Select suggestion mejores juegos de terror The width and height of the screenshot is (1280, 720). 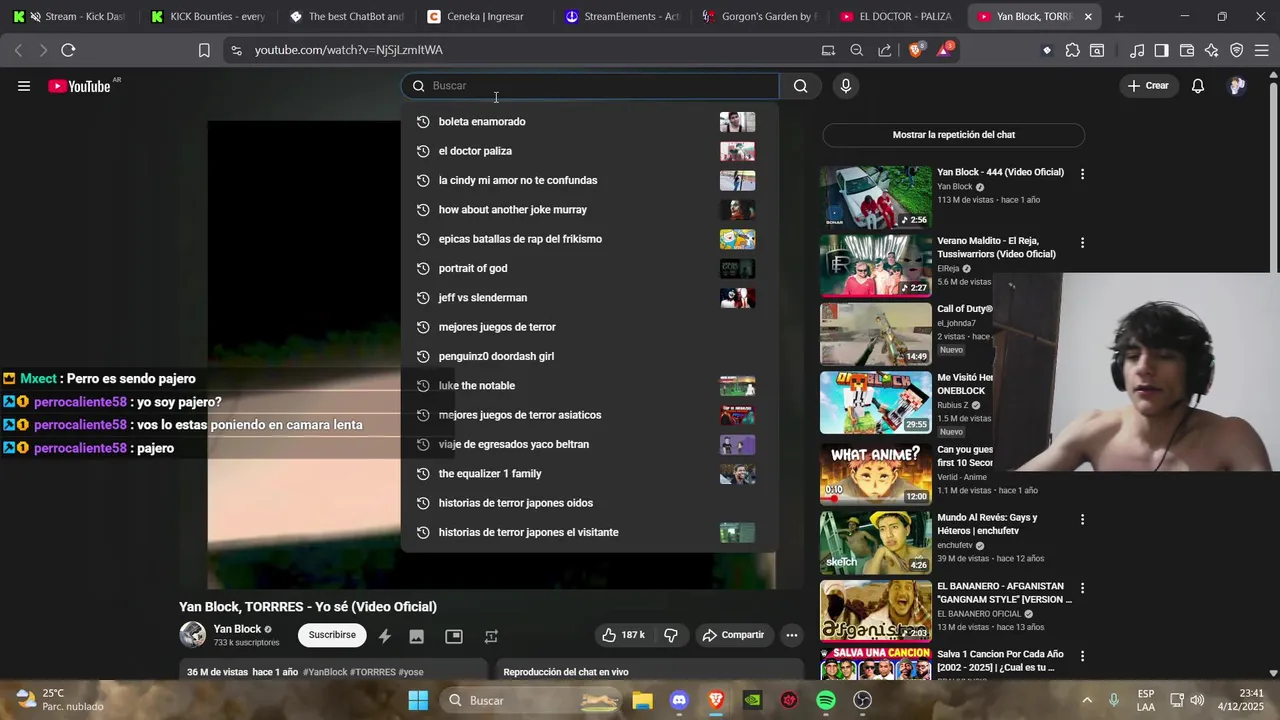click(590, 327)
